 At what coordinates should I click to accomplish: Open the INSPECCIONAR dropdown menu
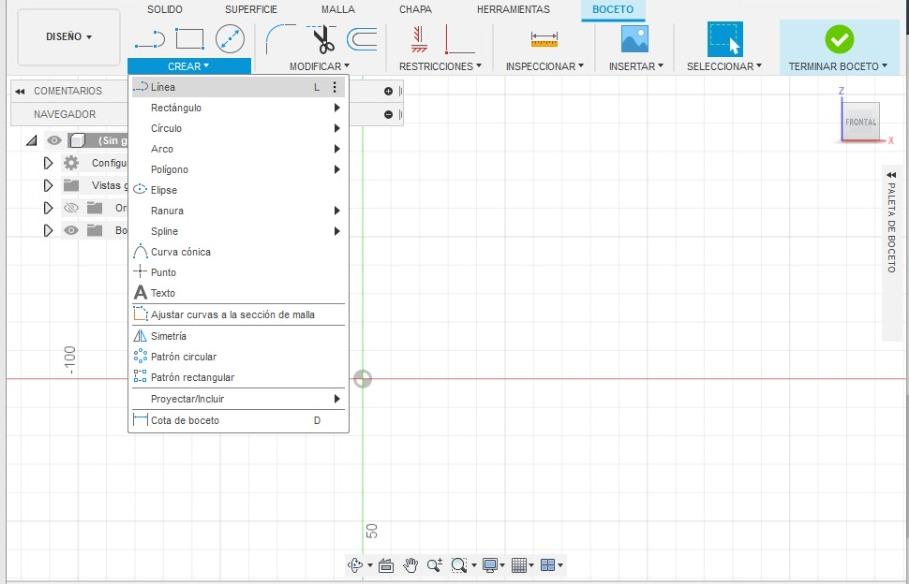[544, 66]
